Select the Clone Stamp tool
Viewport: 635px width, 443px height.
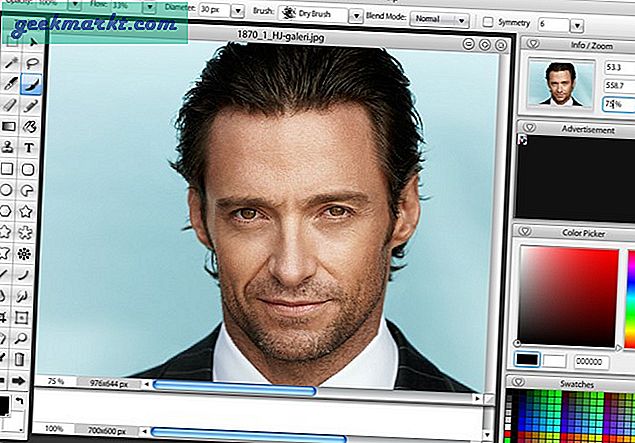[x=8, y=147]
